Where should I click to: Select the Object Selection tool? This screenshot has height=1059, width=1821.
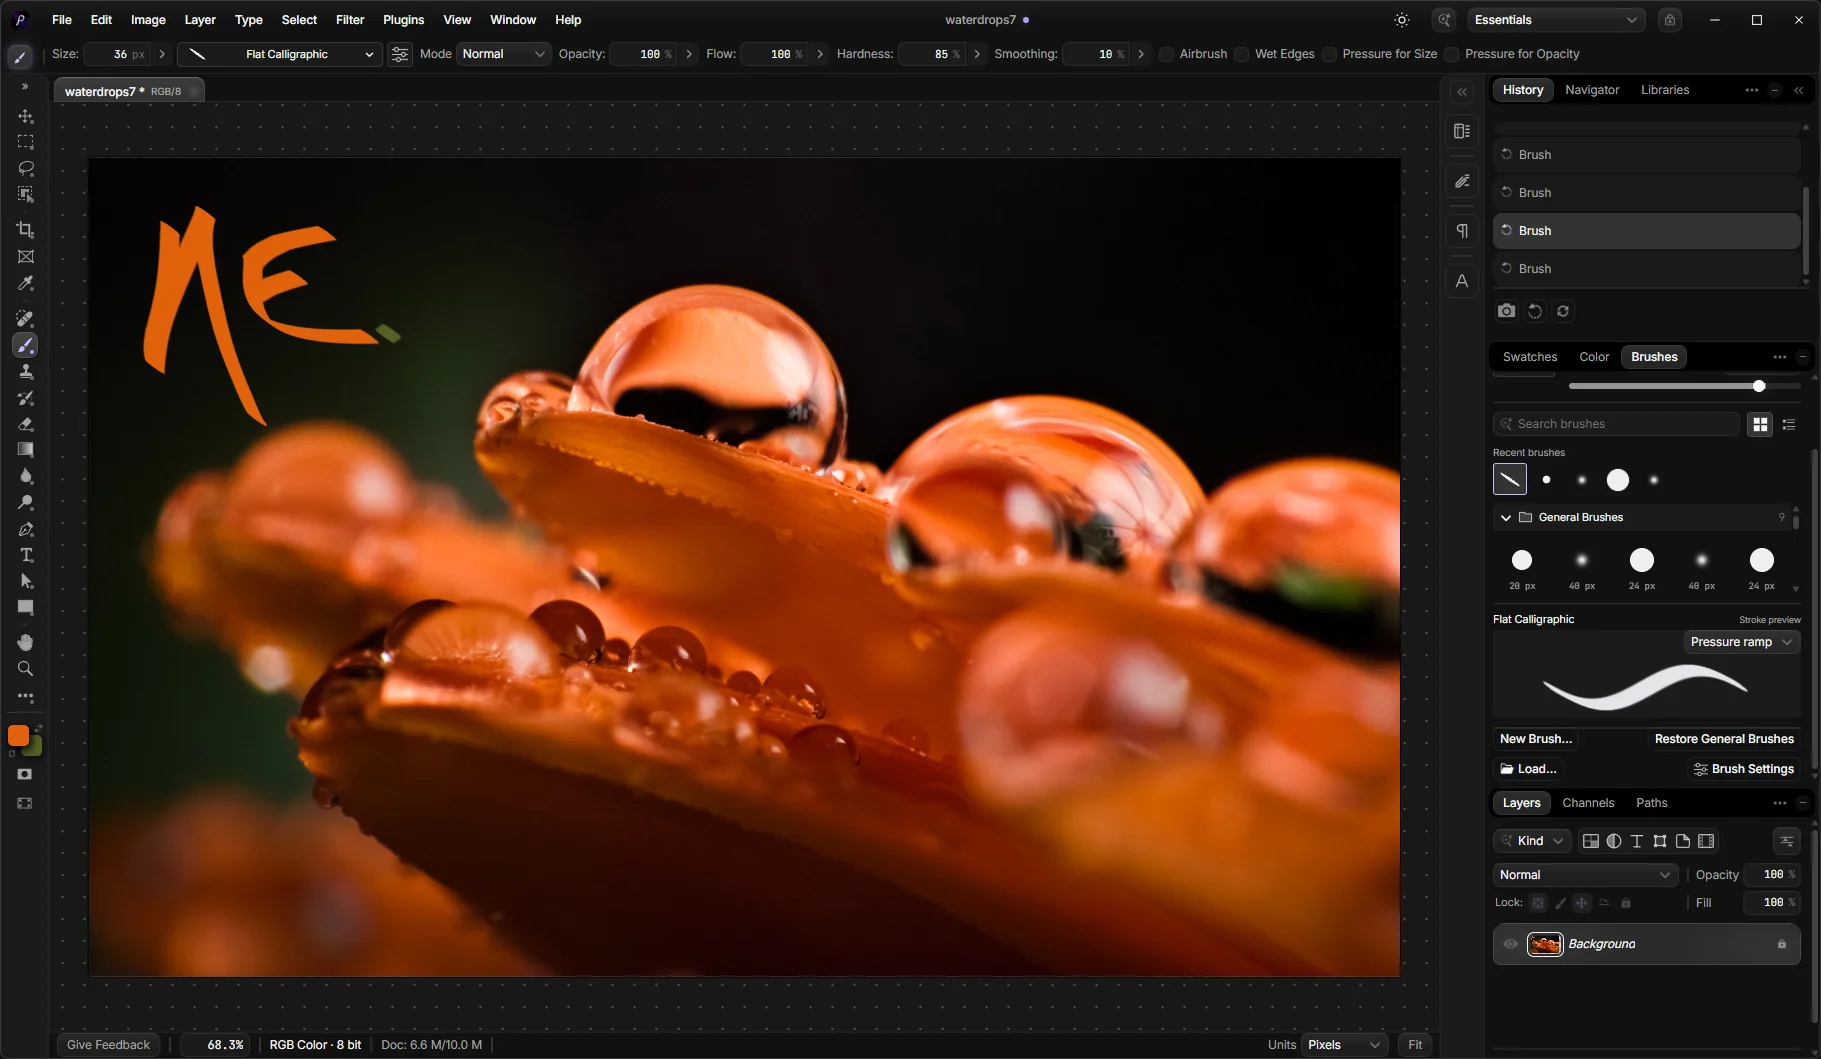coord(26,194)
